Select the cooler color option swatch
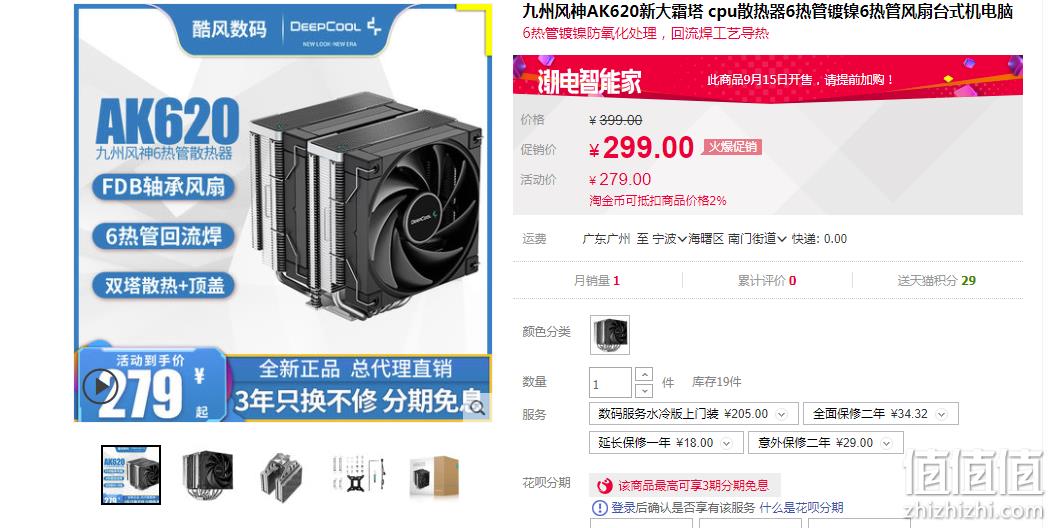The width and height of the screenshot is (1053, 528). [x=610, y=335]
